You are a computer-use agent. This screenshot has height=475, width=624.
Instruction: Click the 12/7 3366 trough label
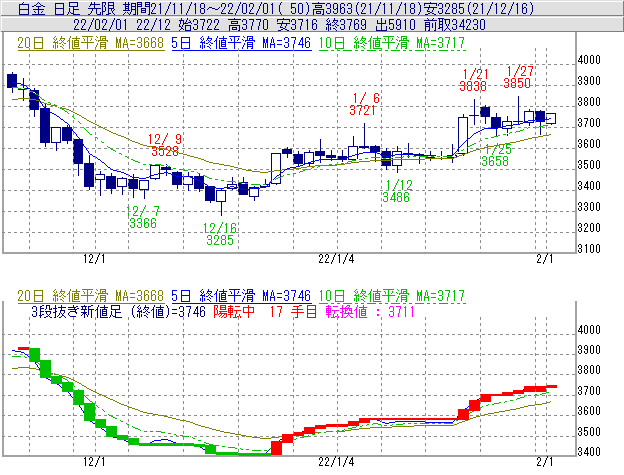[143, 217]
